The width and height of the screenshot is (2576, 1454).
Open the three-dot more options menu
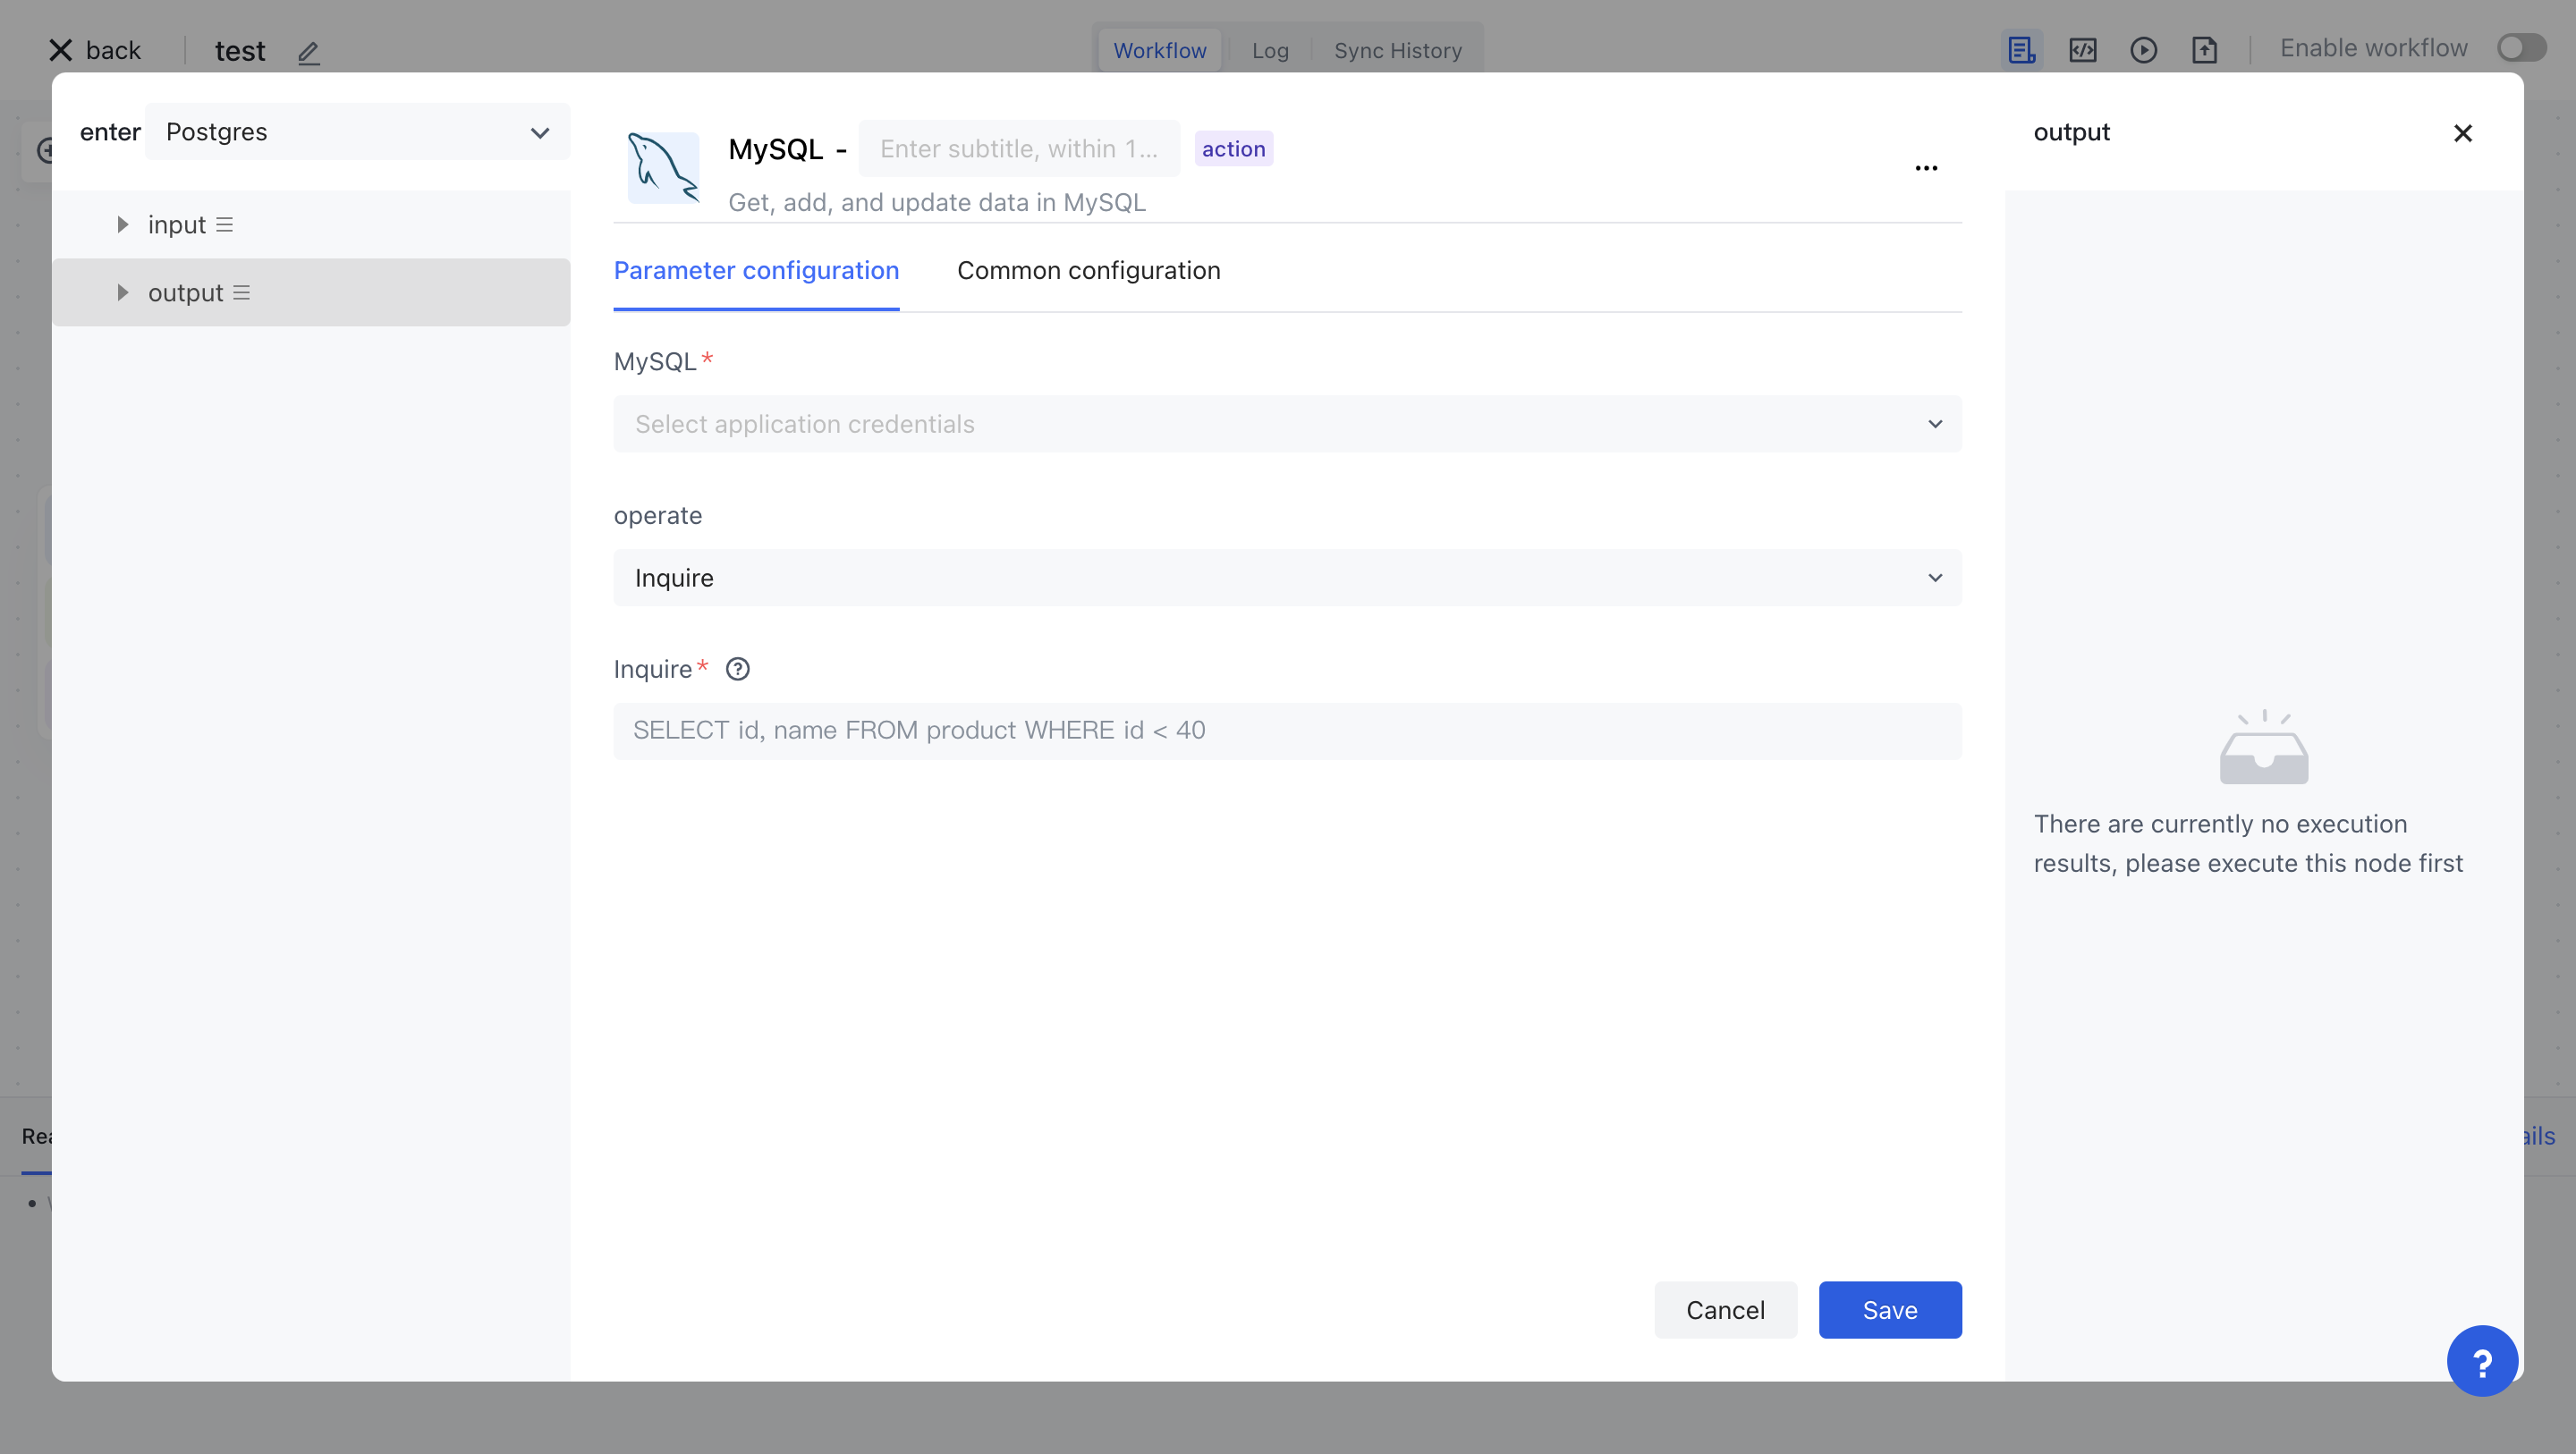click(1926, 168)
